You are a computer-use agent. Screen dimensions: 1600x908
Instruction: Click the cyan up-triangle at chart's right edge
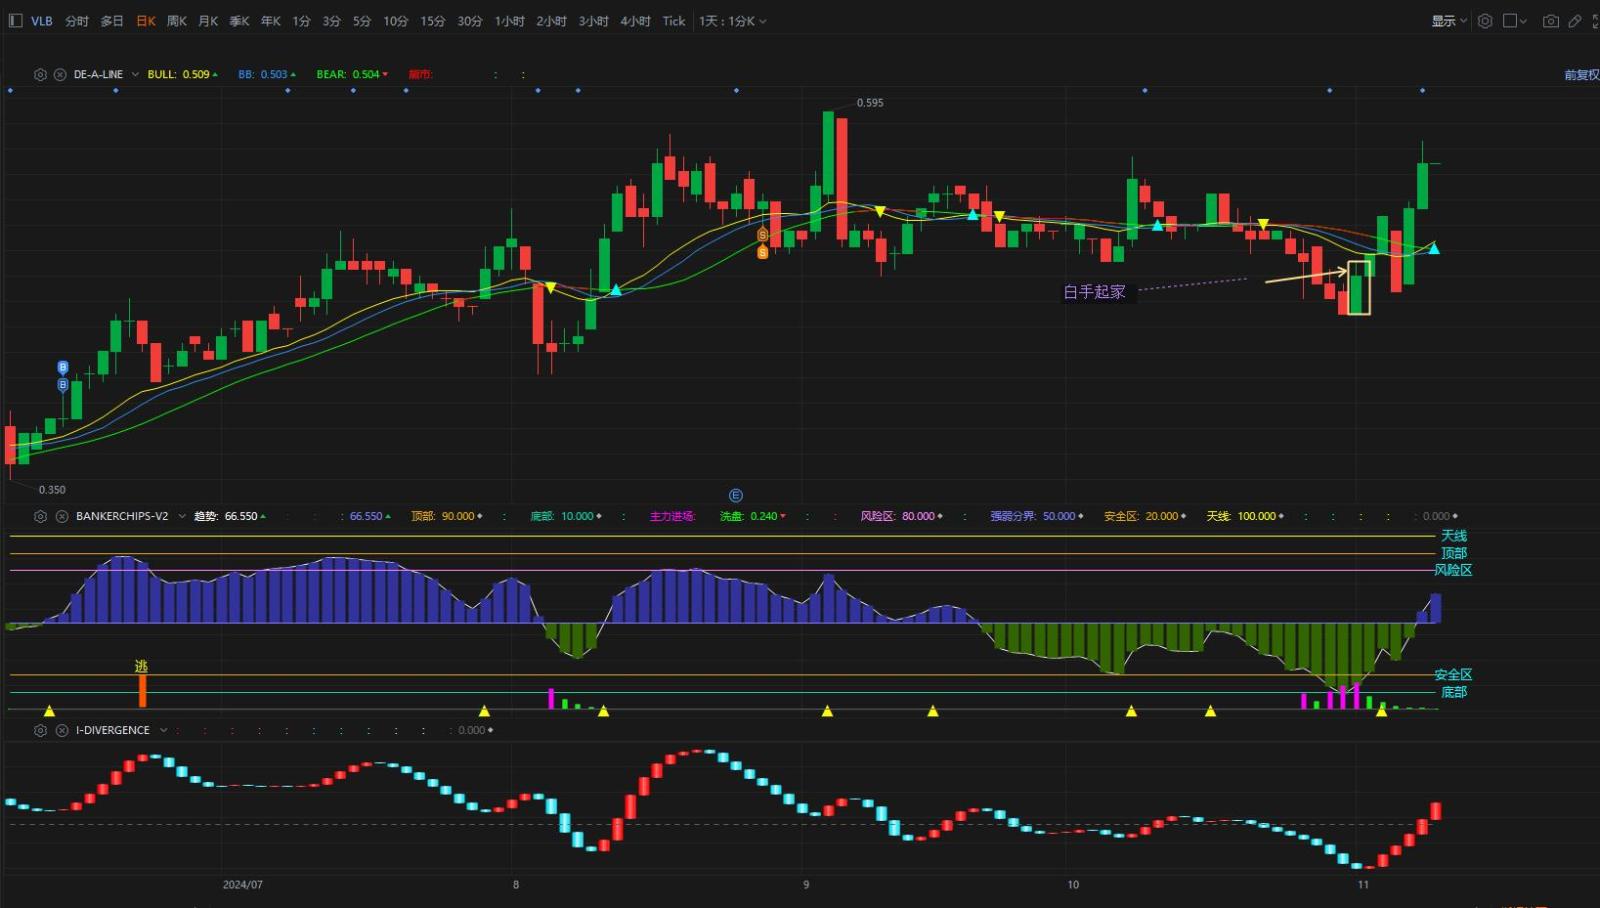pyautogui.click(x=1434, y=248)
